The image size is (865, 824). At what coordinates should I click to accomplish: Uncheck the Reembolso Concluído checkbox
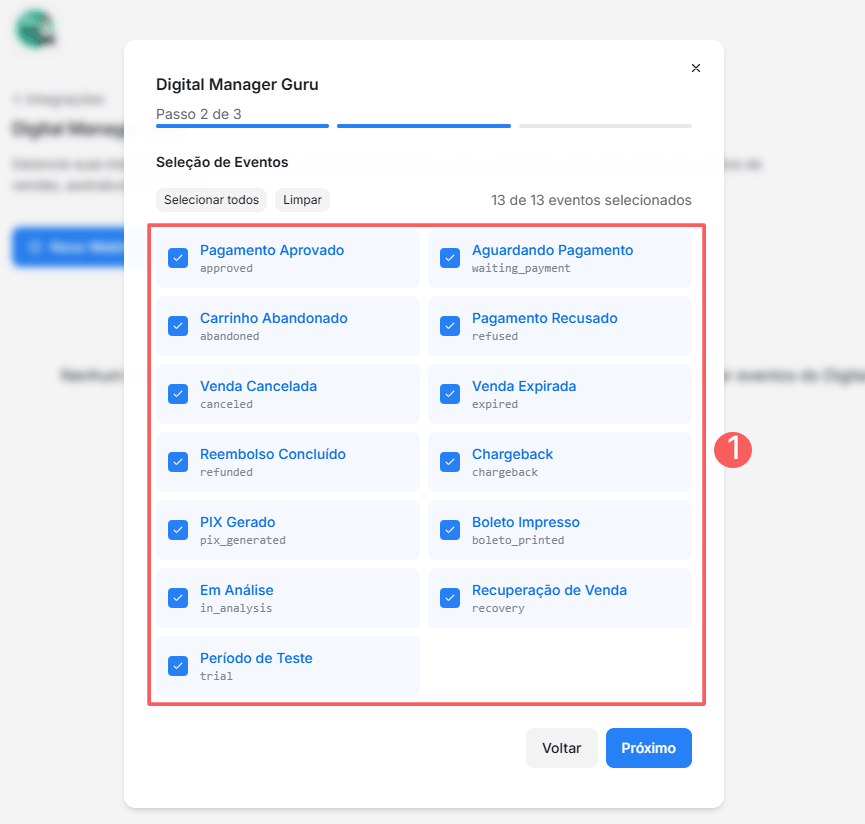[x=178, y=462]
